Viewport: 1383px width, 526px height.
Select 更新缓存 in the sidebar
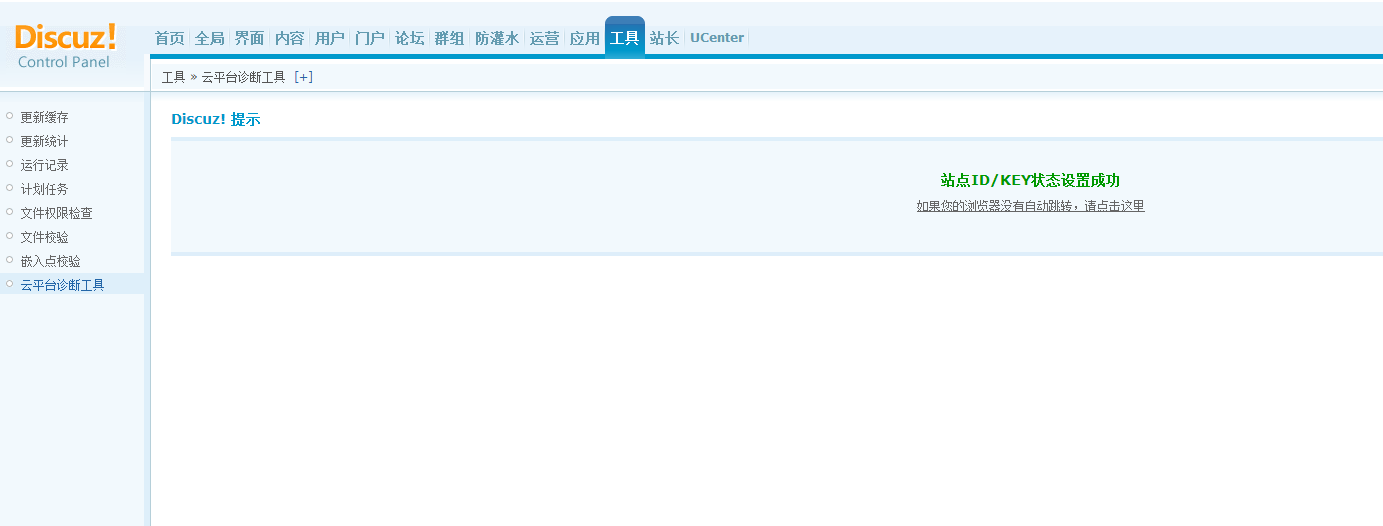pos(45,117)
